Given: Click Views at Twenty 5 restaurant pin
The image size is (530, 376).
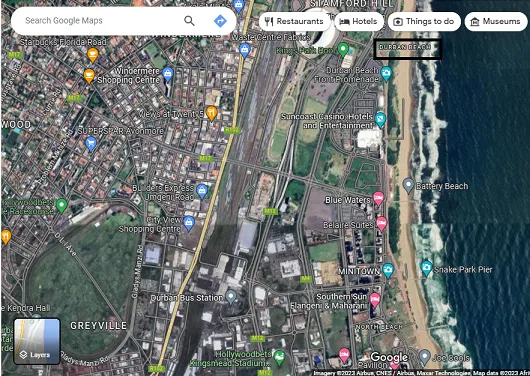Looking at the screenshot, I should [x=212, y=113].
